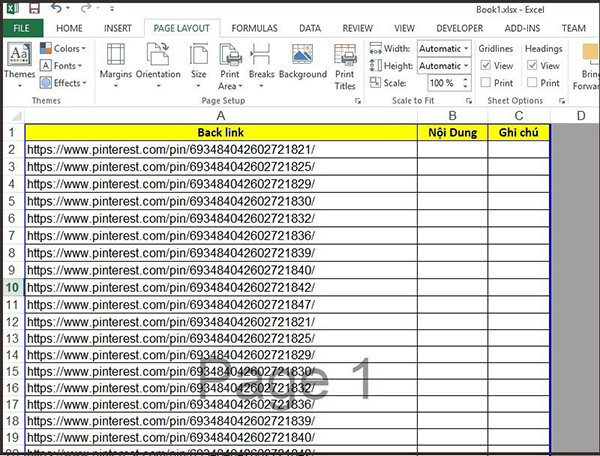600x456 pixels.
Task: Switch to the REVIEW tab
Action: coord(357,28)
